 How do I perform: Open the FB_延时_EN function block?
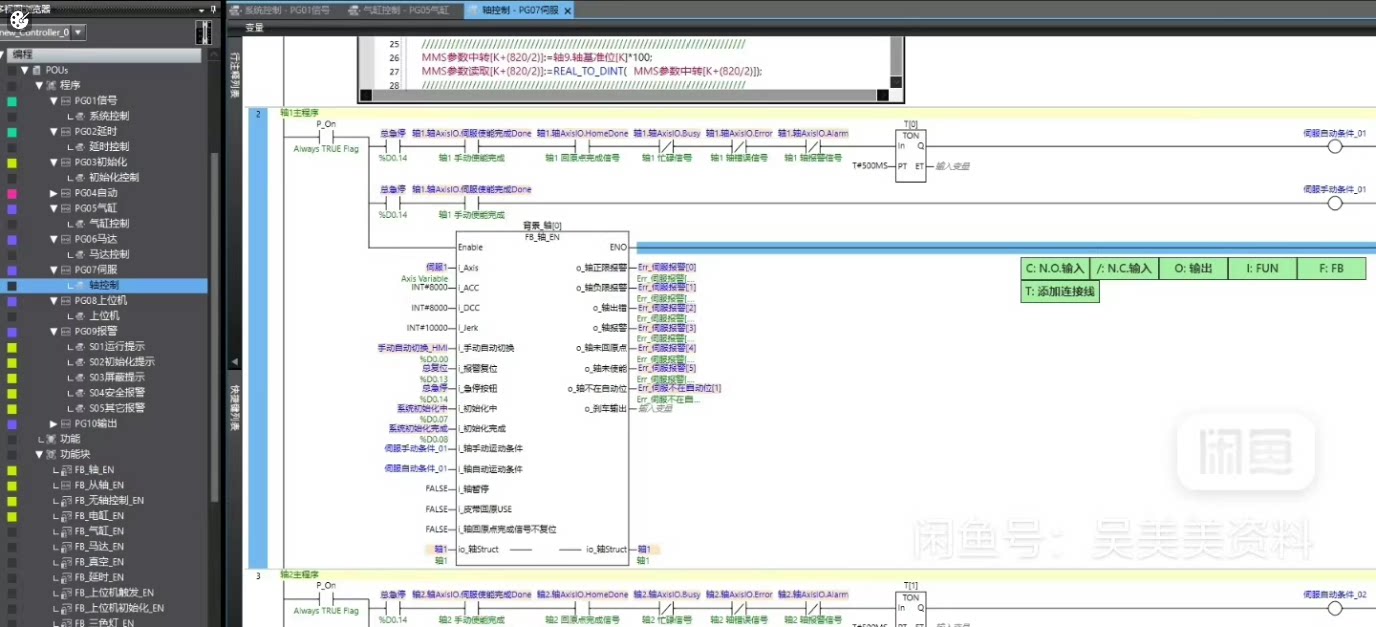pyautogui.click(x=99, y=577)
